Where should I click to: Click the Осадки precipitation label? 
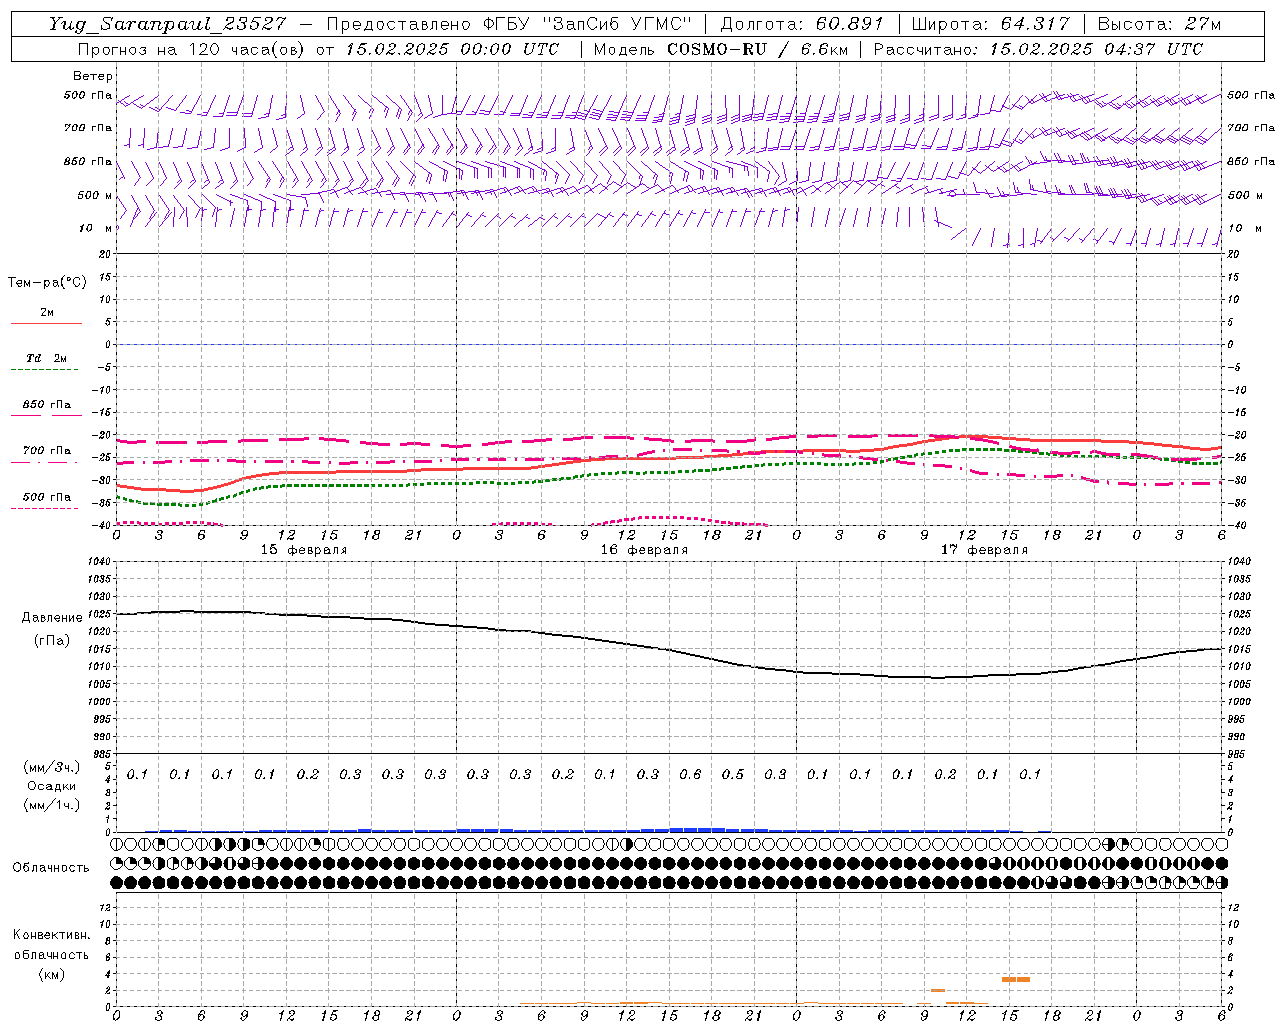[52, 786]
